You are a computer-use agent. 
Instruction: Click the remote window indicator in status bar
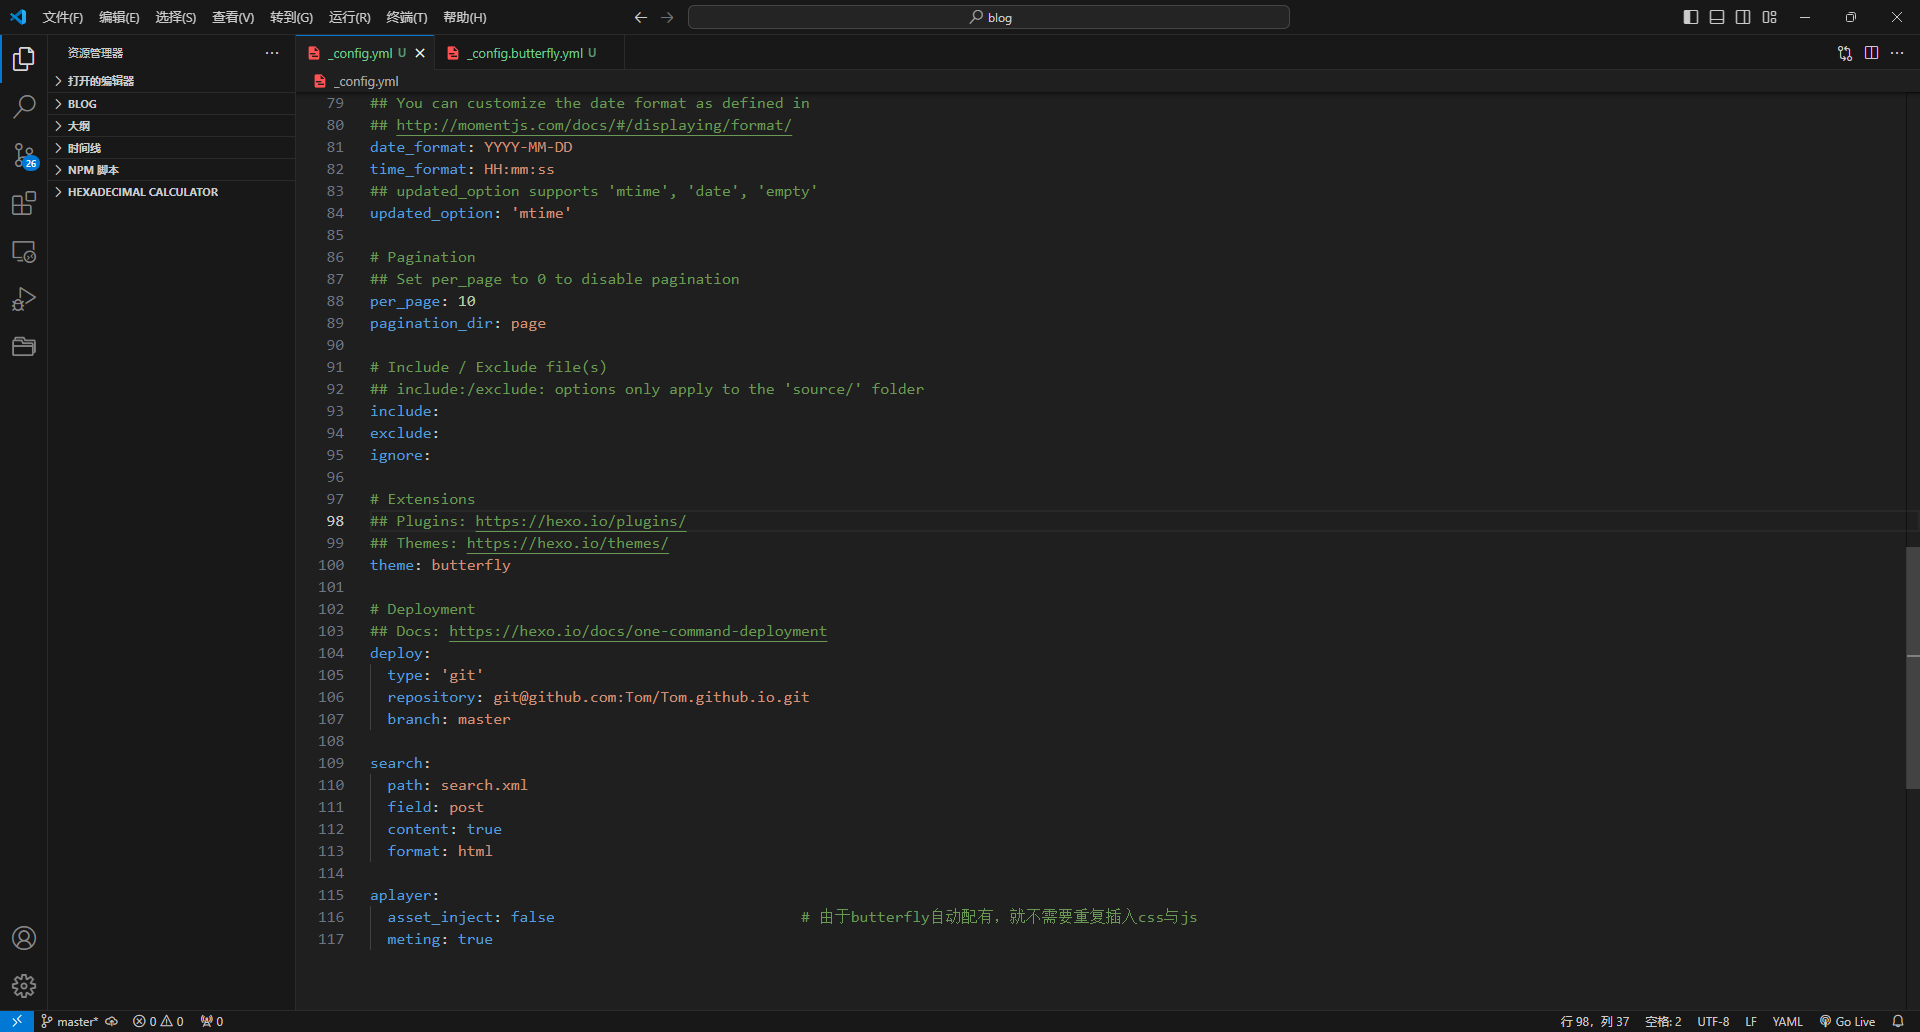[x=17, y=1021]
